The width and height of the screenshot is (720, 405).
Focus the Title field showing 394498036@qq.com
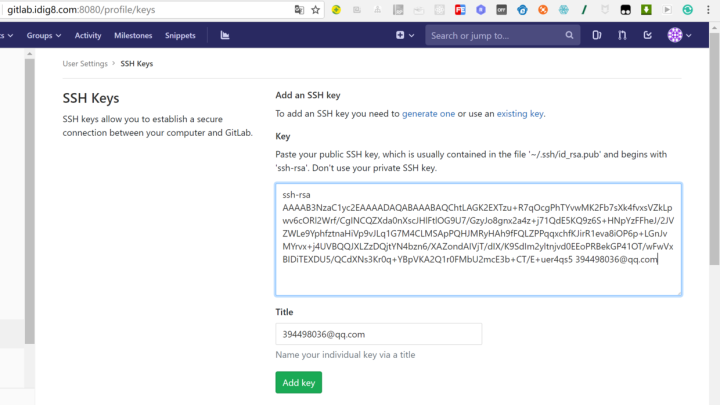click(x=378, y=334)
